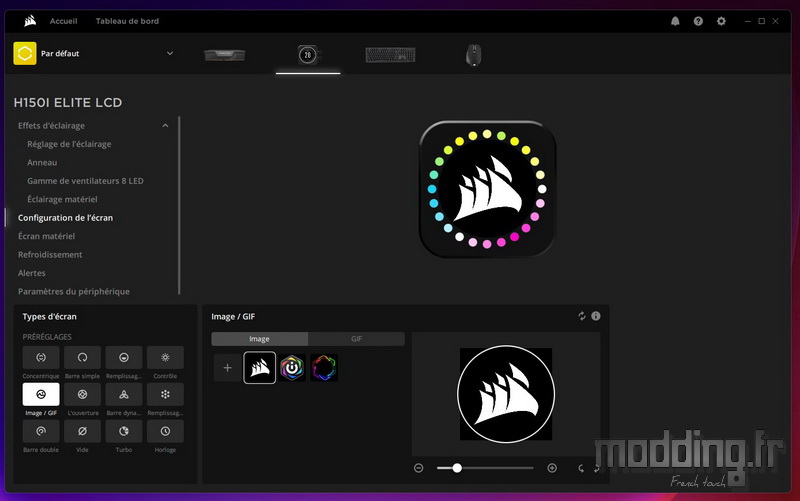Zoom in image with plus icon
This screenshot has height=501, width=800.
click(x=552, y=468)
